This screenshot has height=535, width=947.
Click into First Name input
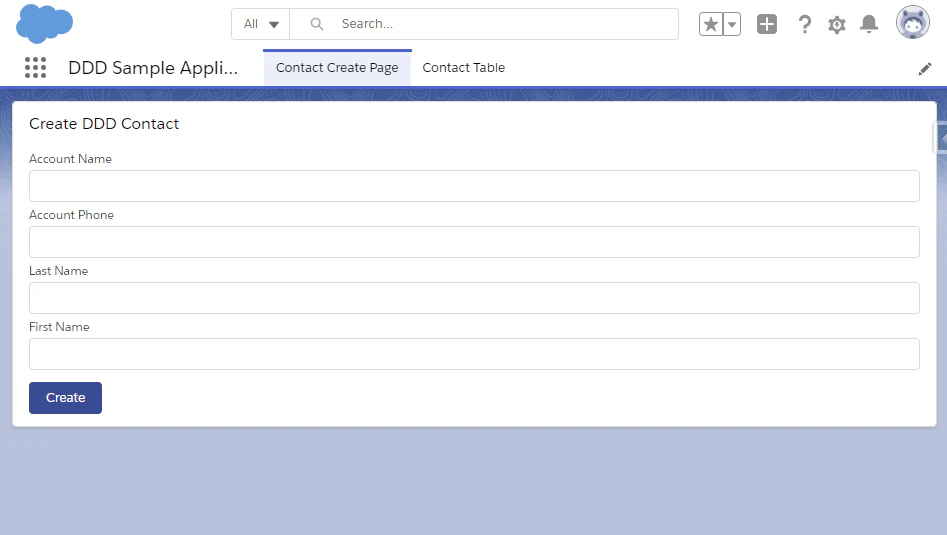coord(474,354)
